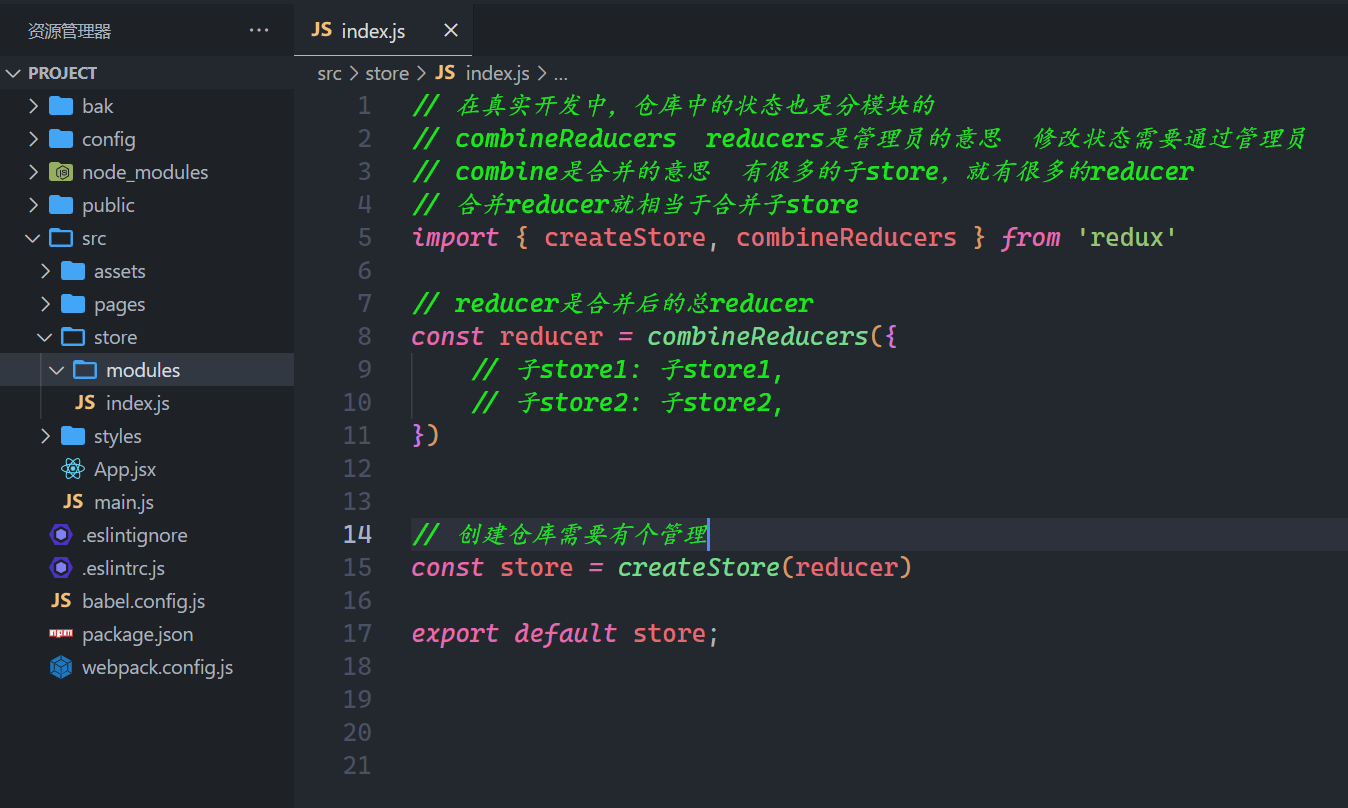
Task: Expand the pages folder chevron
Action: coord(45,304)
